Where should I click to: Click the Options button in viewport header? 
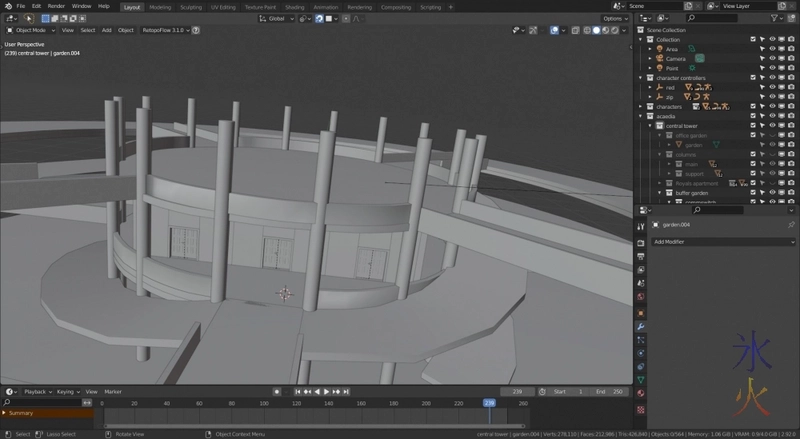615,18
